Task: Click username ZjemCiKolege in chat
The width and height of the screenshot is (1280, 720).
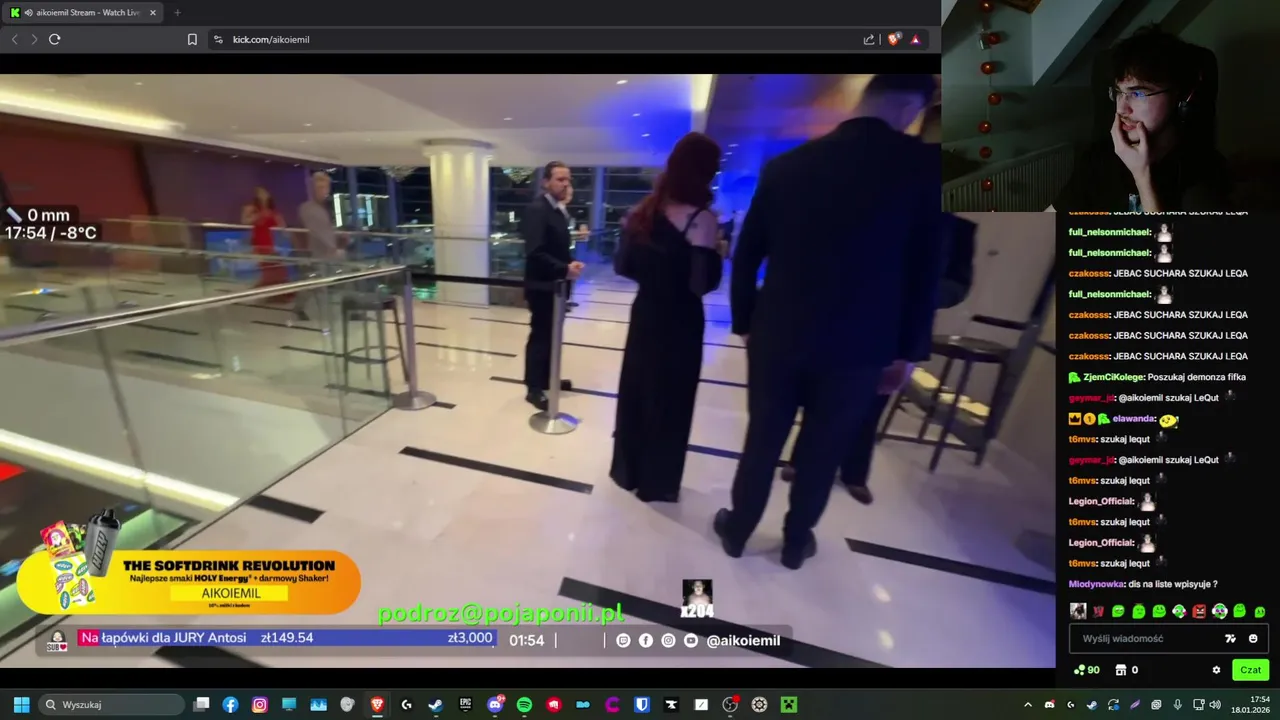Action: [1112, 377]
